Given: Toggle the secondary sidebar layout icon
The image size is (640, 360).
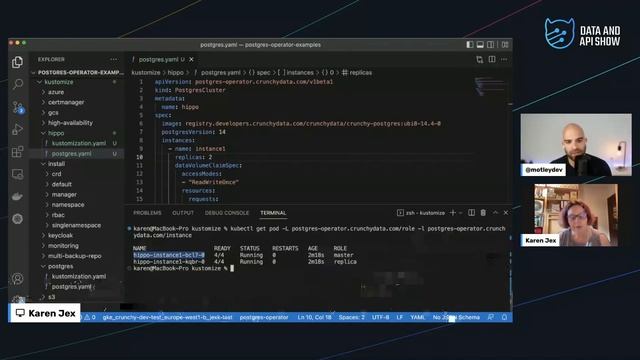Looking at the screenshot, I should pyautogui.click(x=491, y=44).
